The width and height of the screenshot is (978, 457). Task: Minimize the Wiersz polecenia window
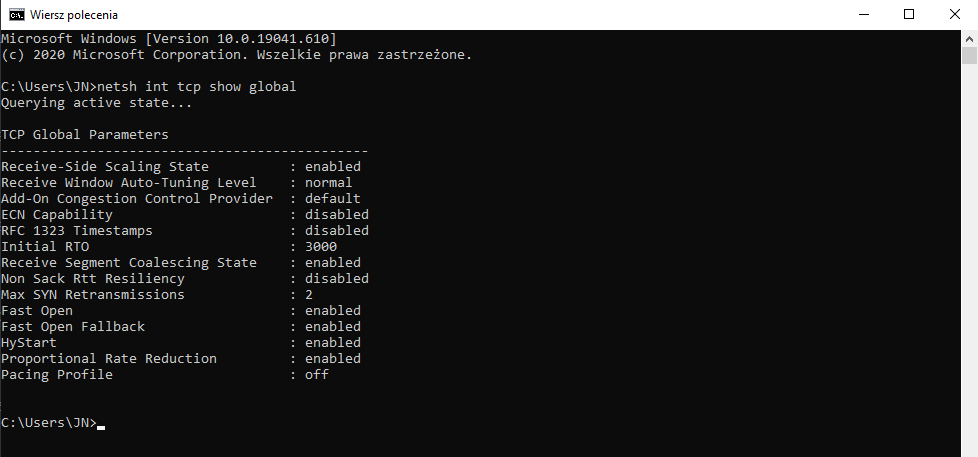(863, 15)
